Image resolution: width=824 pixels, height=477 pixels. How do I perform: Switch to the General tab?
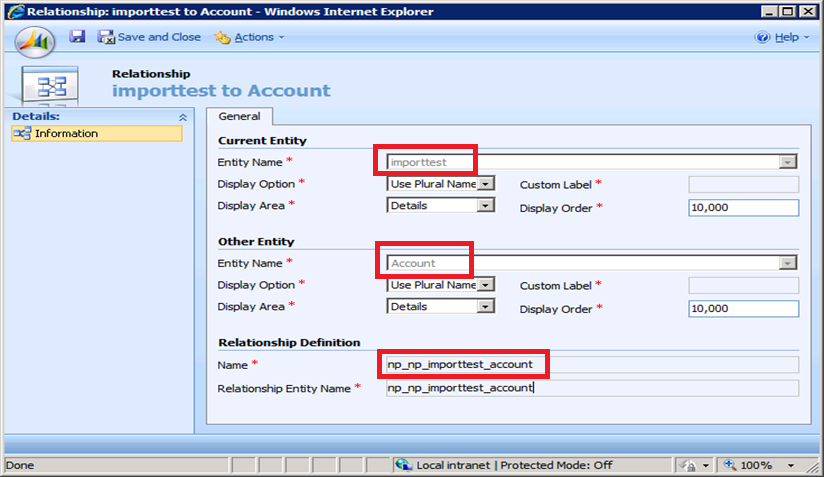click(239, 117)
